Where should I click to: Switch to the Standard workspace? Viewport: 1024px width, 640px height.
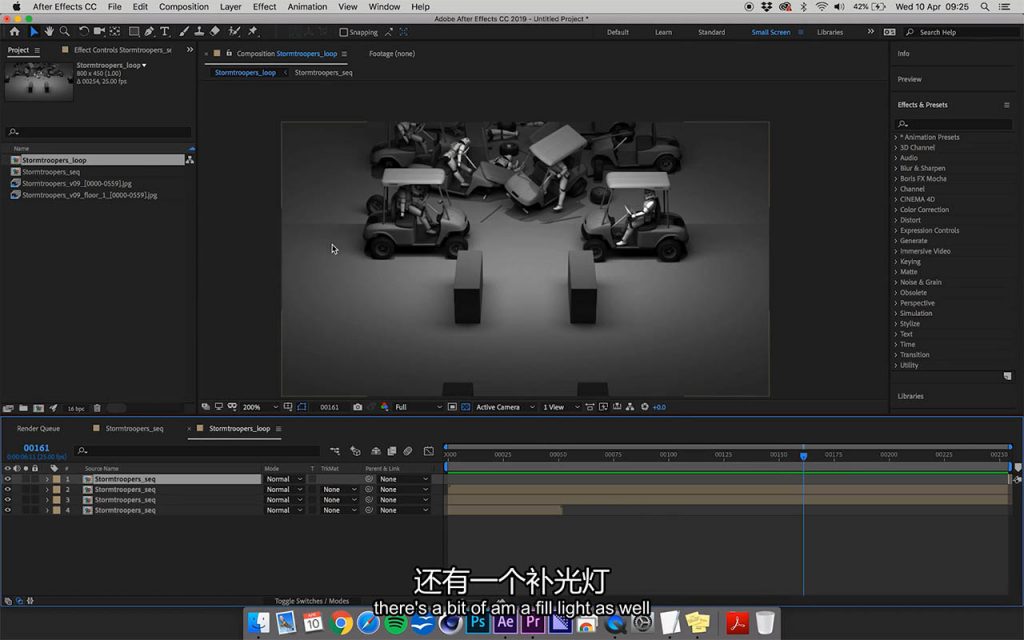[x=711, y=32]
